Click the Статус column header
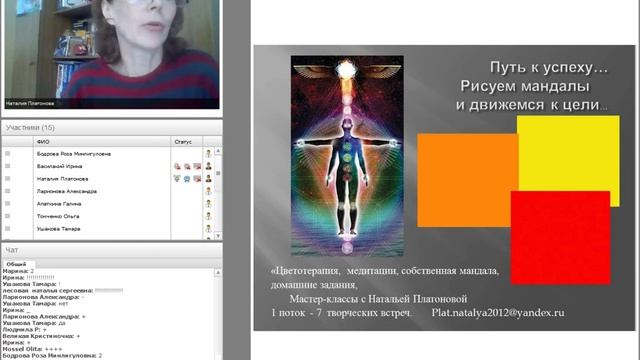This screenshot has width=640, height=360. point(187,142)
